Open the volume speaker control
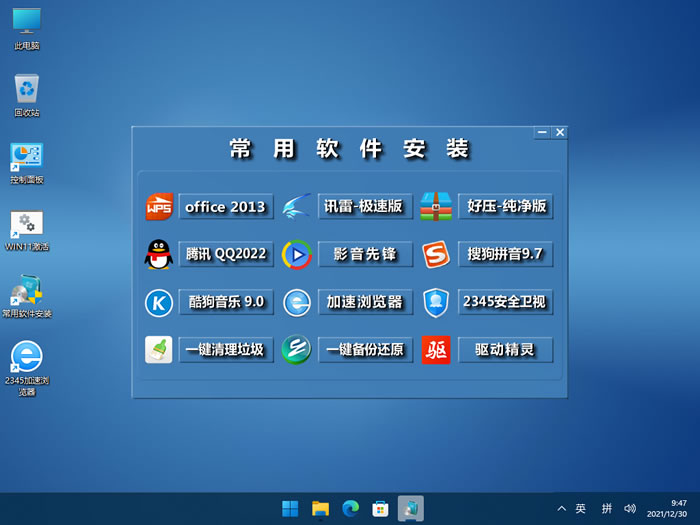 (630, 508)
